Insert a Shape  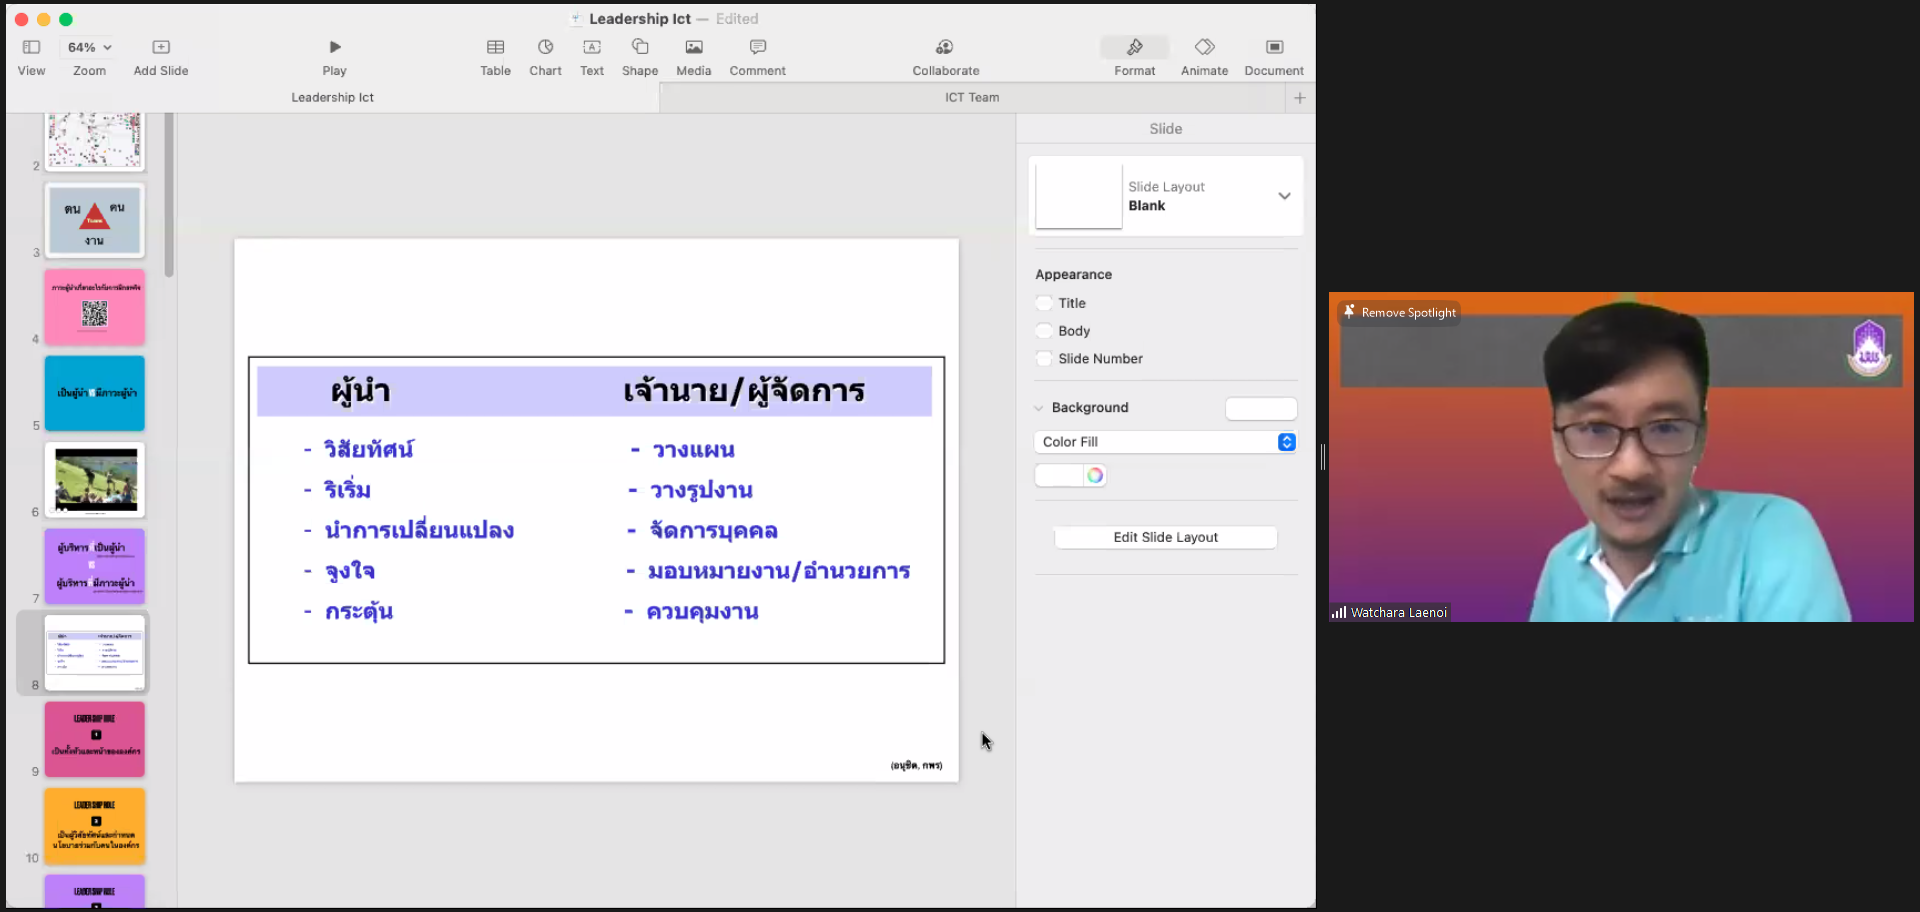(640, 57)
